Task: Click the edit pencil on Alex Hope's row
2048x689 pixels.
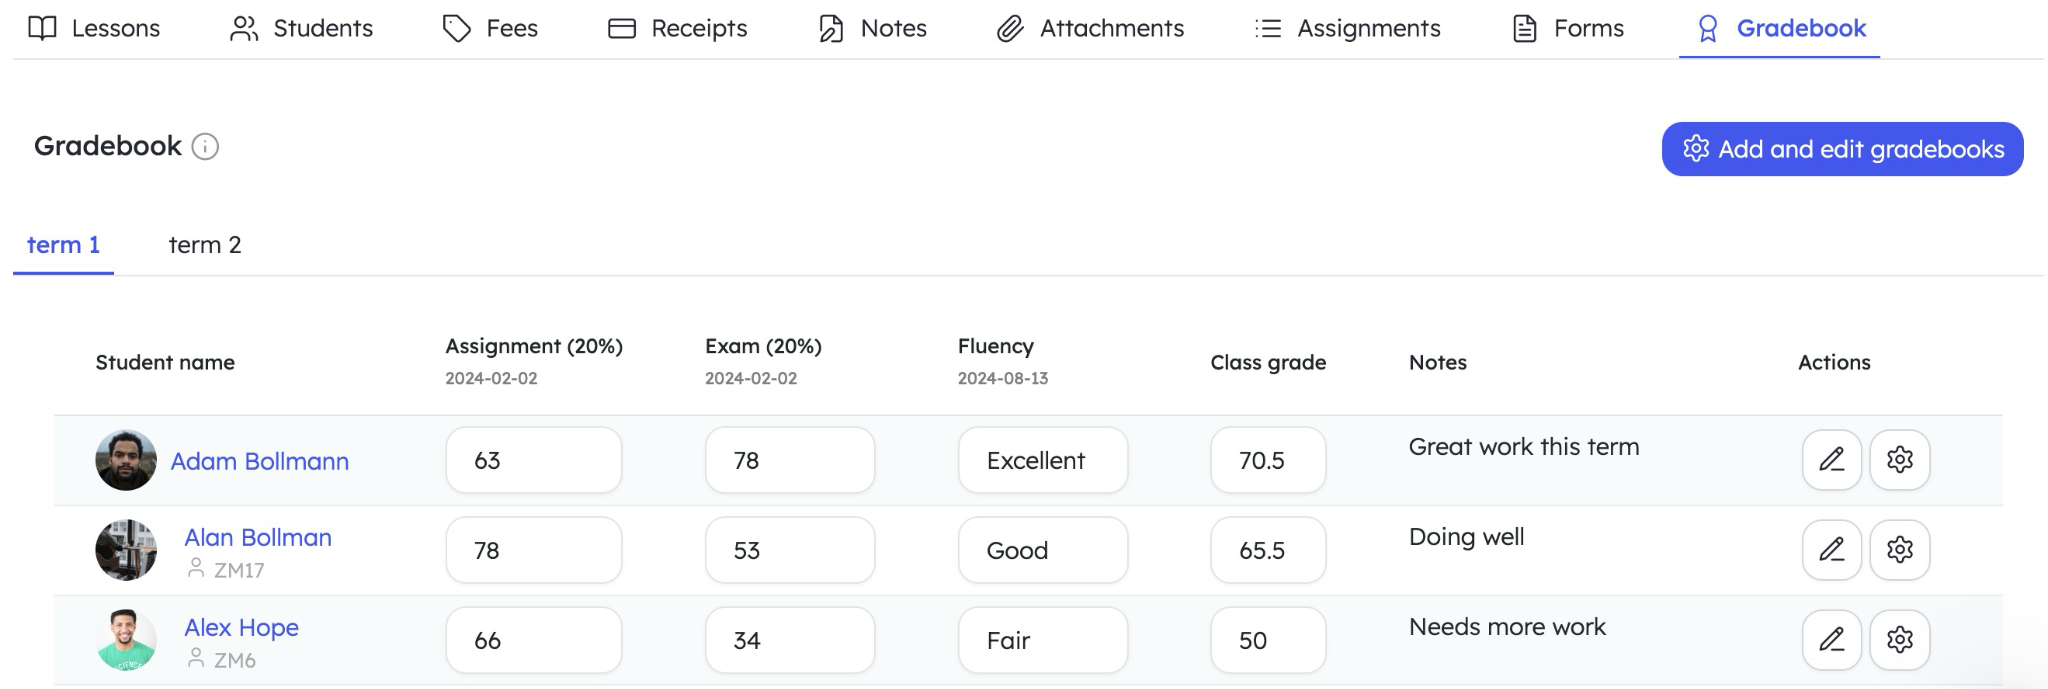Action: point(1831,640)
